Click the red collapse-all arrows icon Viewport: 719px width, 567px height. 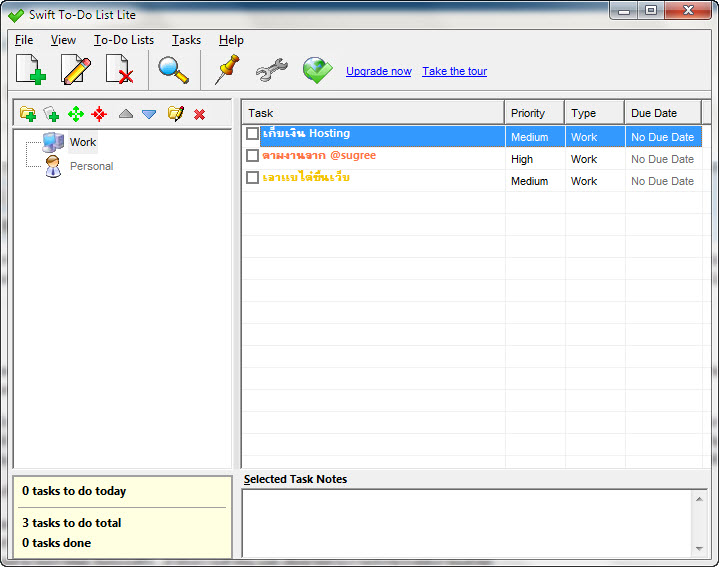(x=98, y=114)
